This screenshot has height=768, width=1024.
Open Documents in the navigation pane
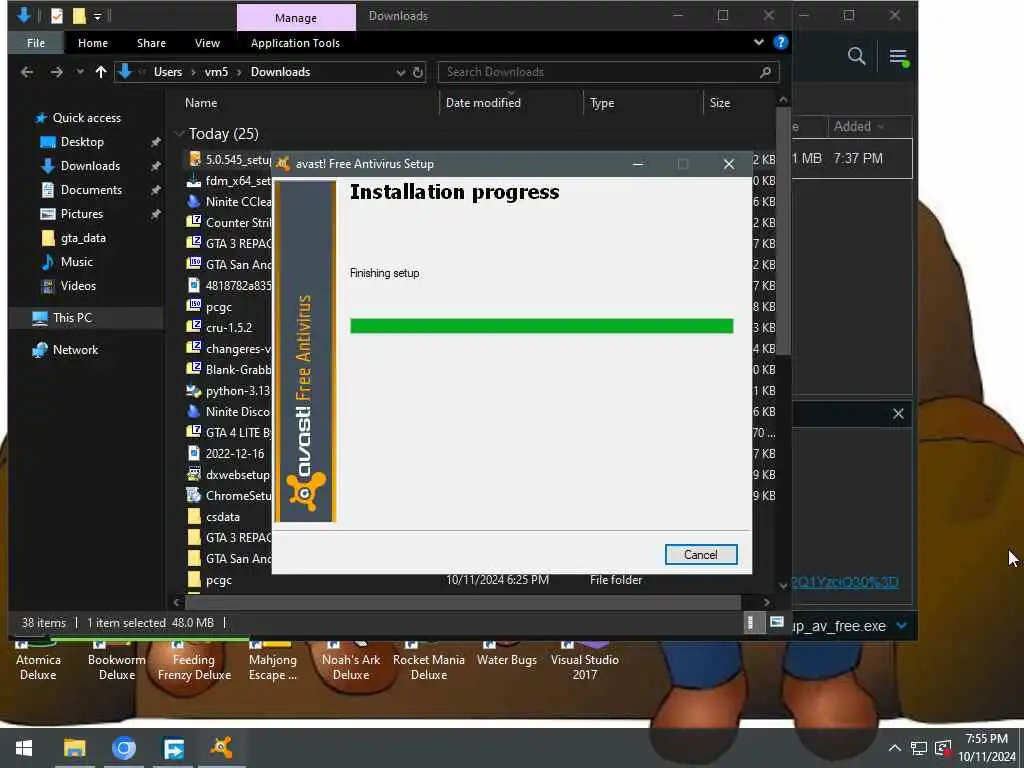(x=91, y=190)
